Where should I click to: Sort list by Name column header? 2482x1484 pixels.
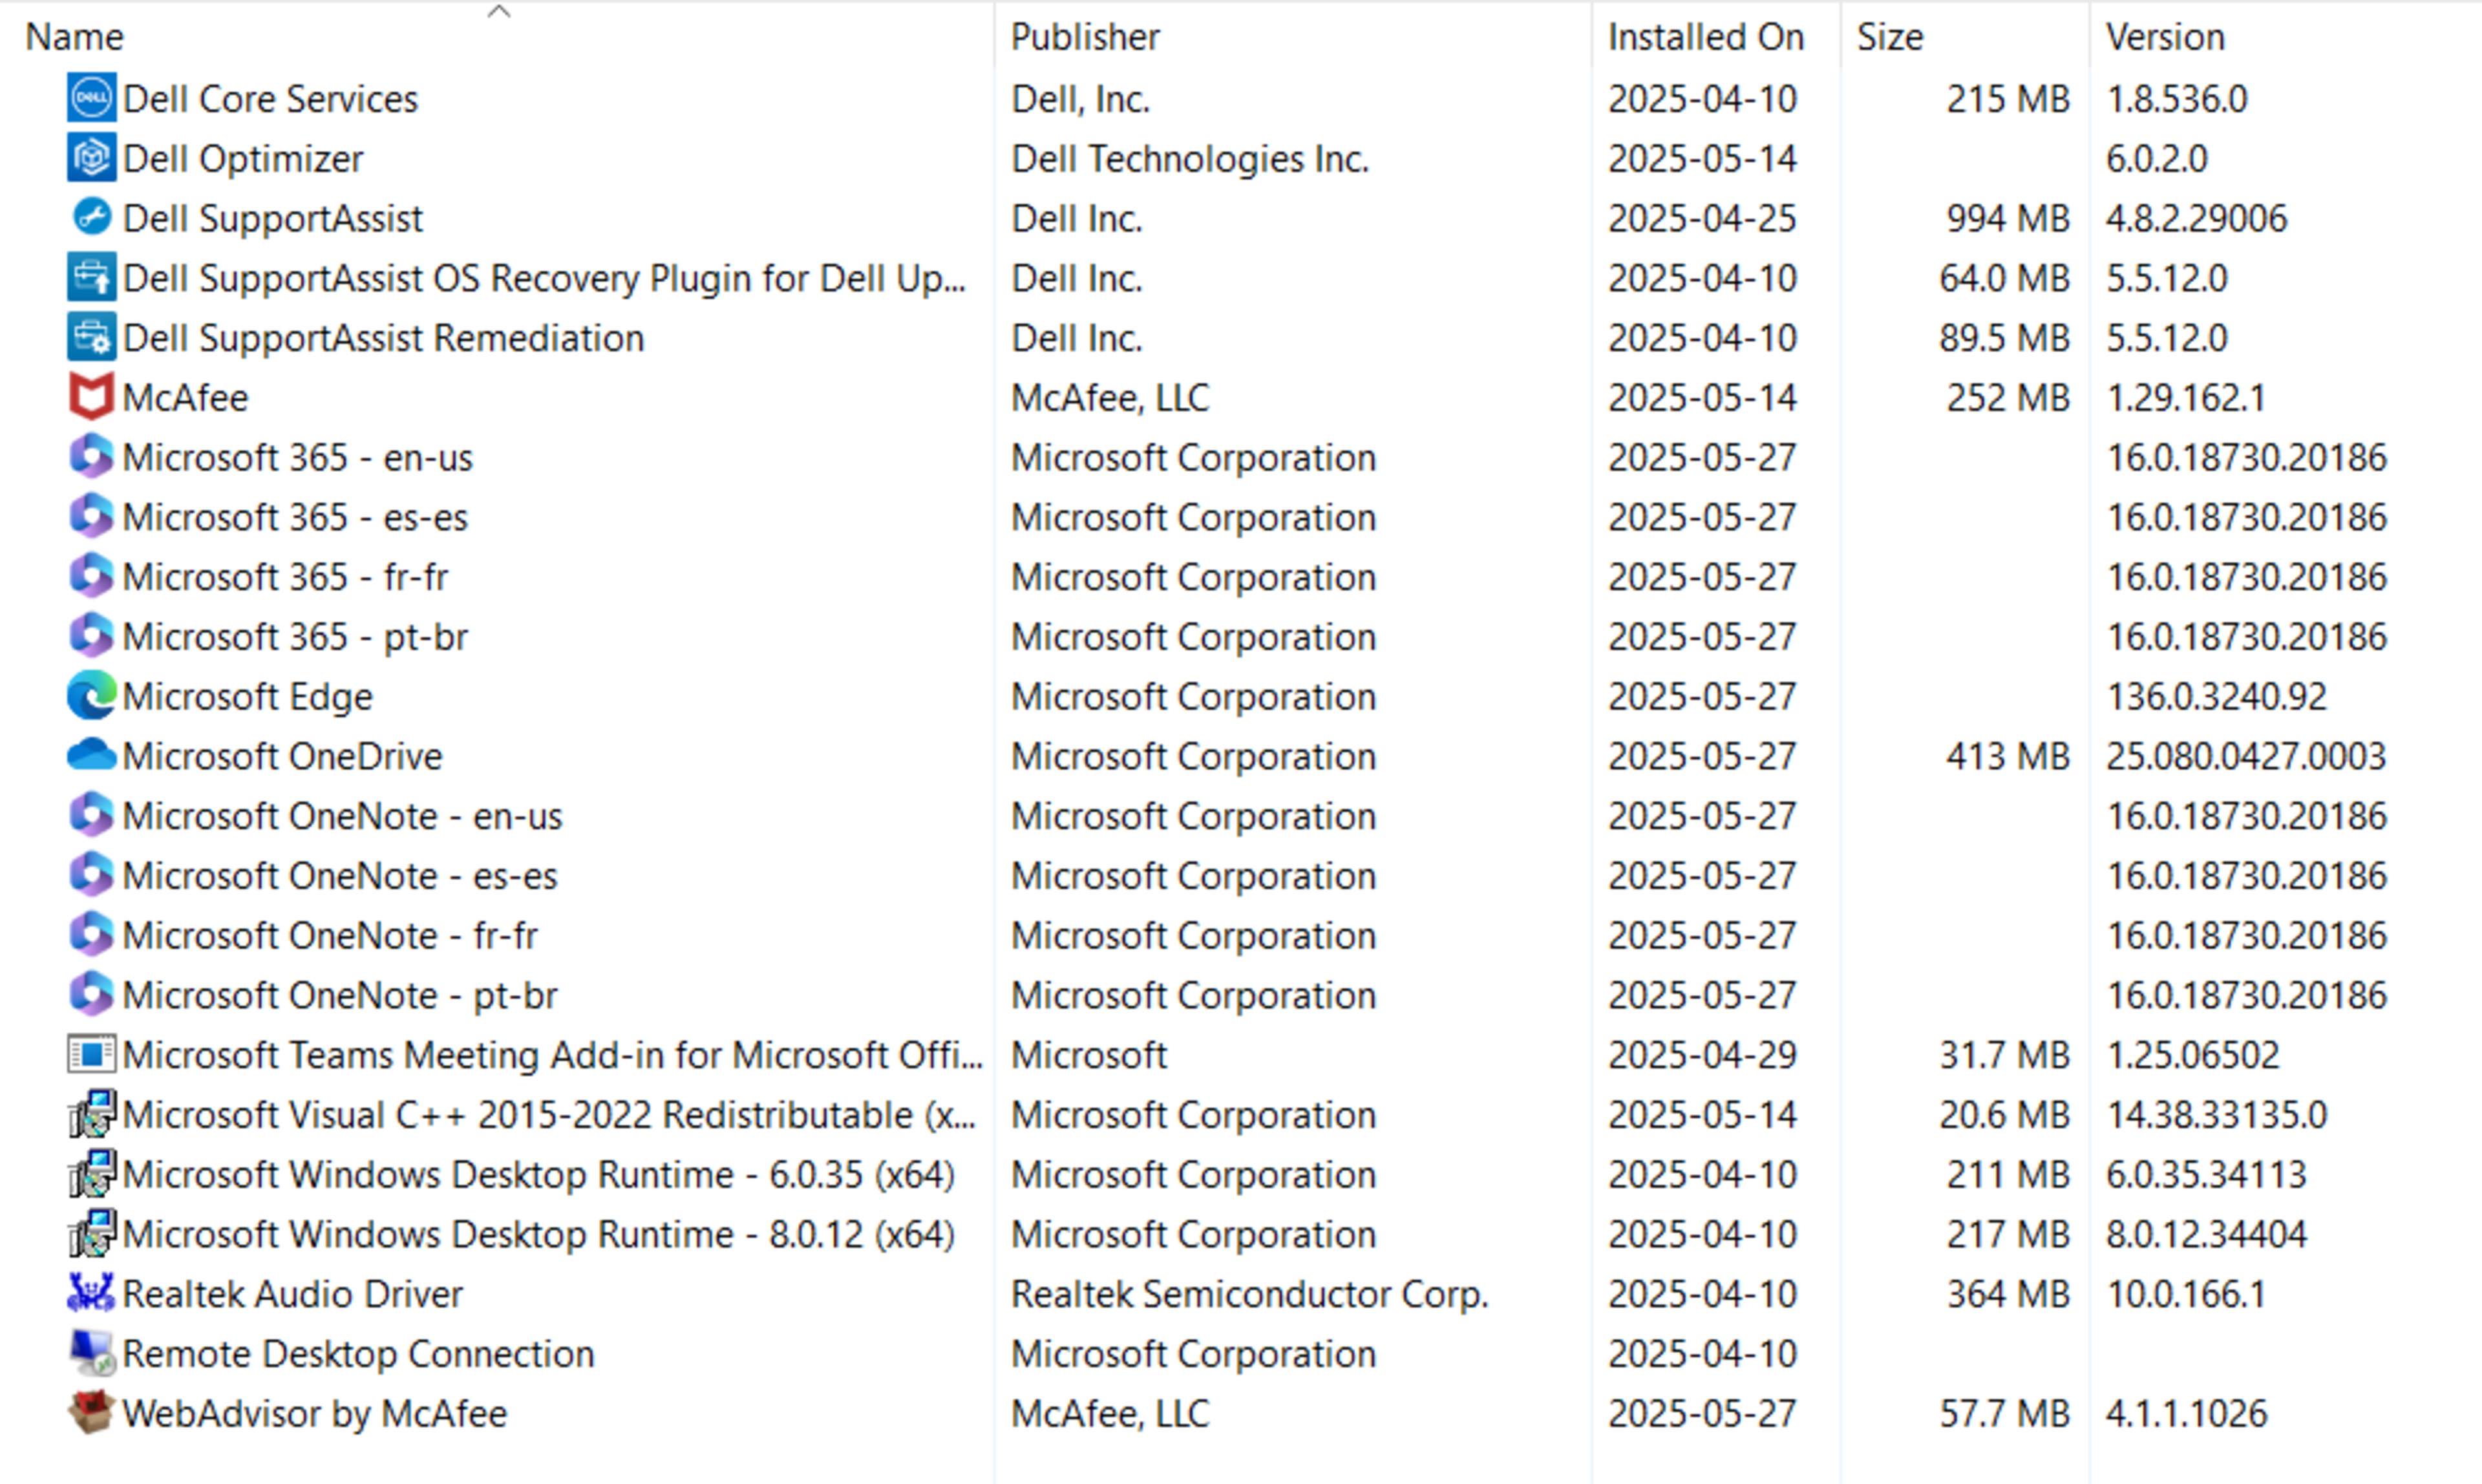[x=75, y=37]
